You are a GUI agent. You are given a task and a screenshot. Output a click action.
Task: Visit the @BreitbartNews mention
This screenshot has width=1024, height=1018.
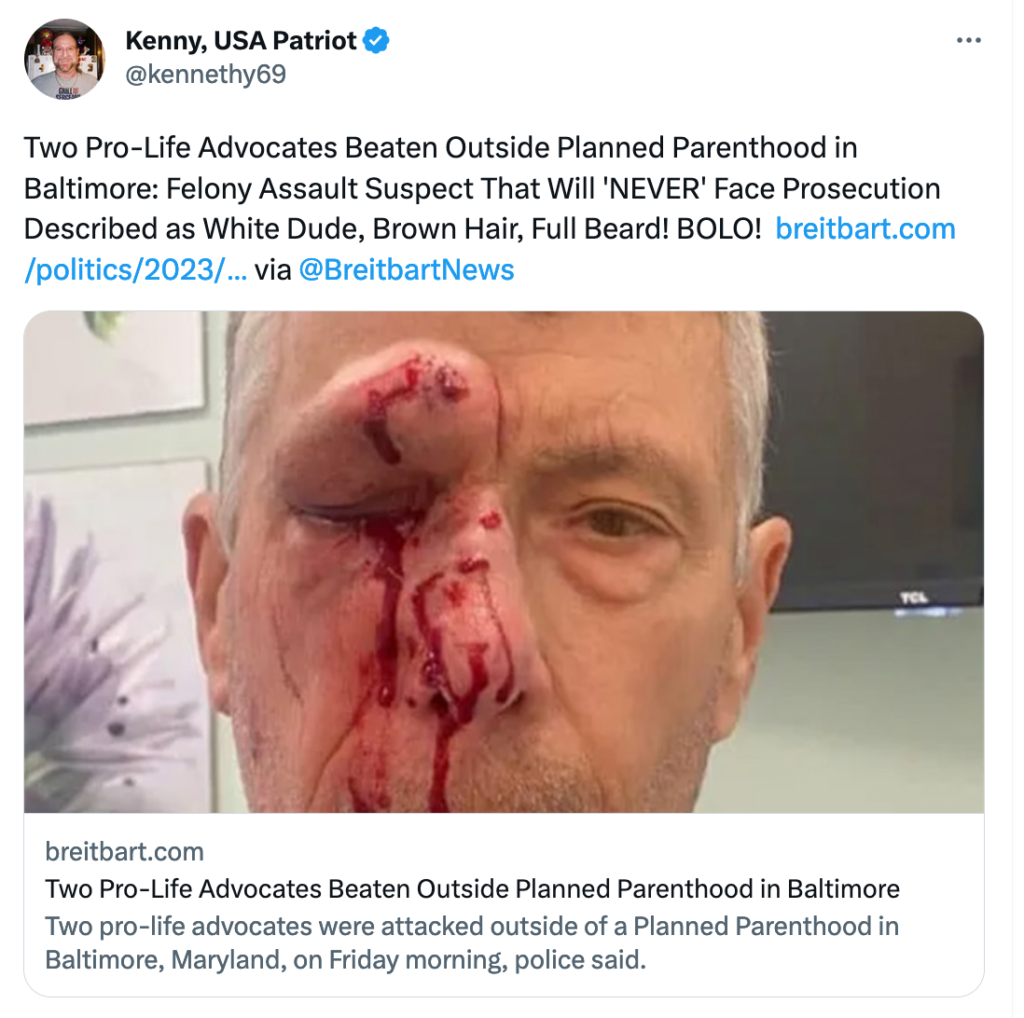tap(405, 269)
